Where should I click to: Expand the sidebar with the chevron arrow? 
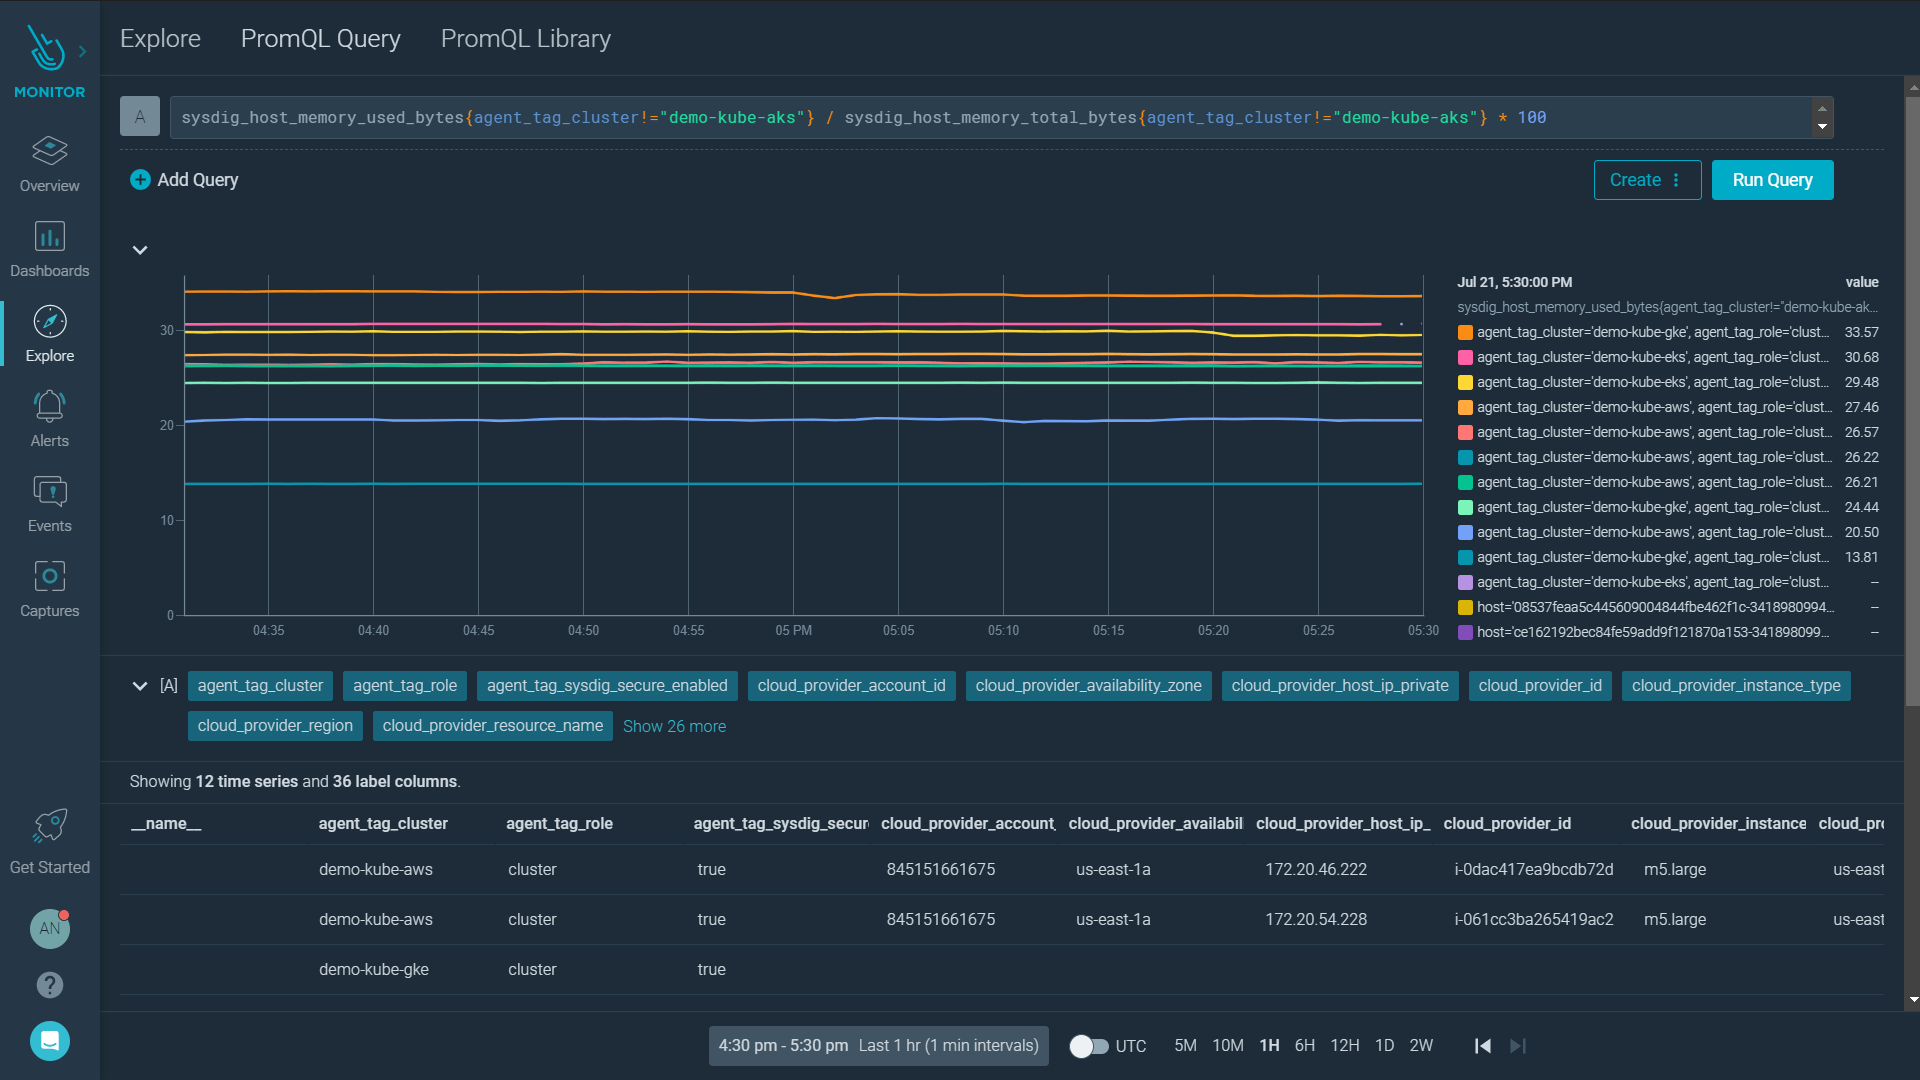coord(82,51)
